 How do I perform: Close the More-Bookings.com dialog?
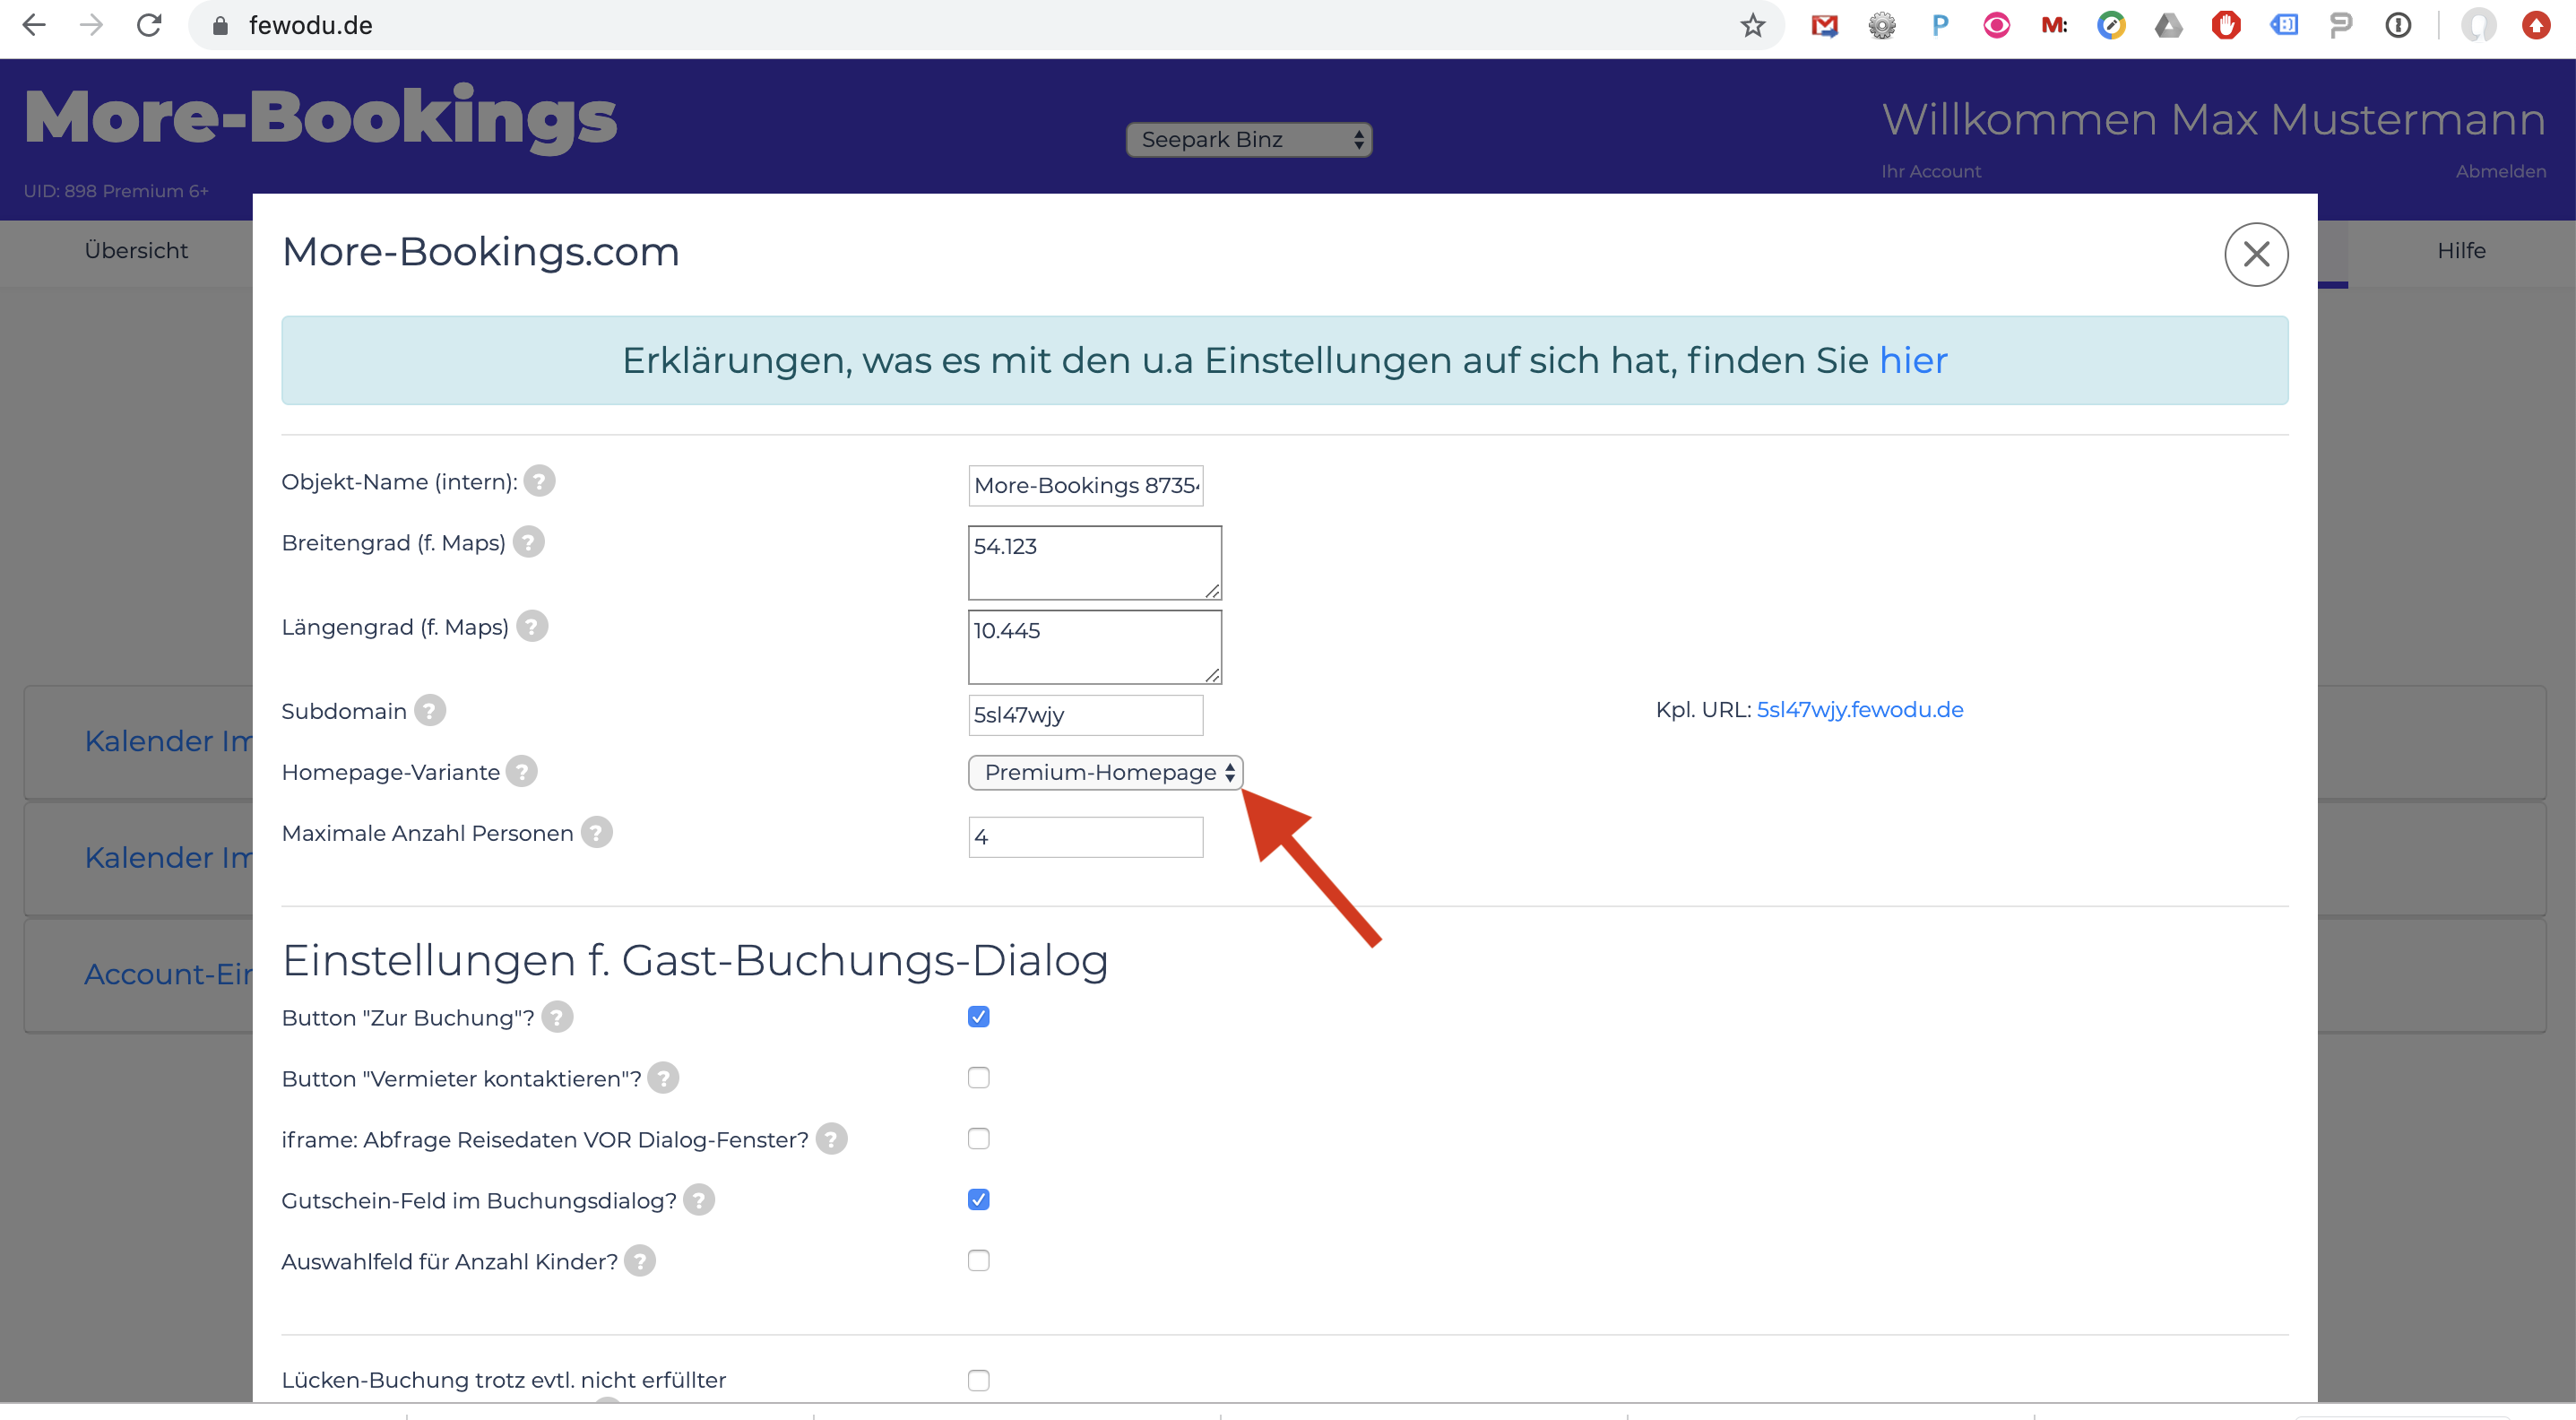2256,254
